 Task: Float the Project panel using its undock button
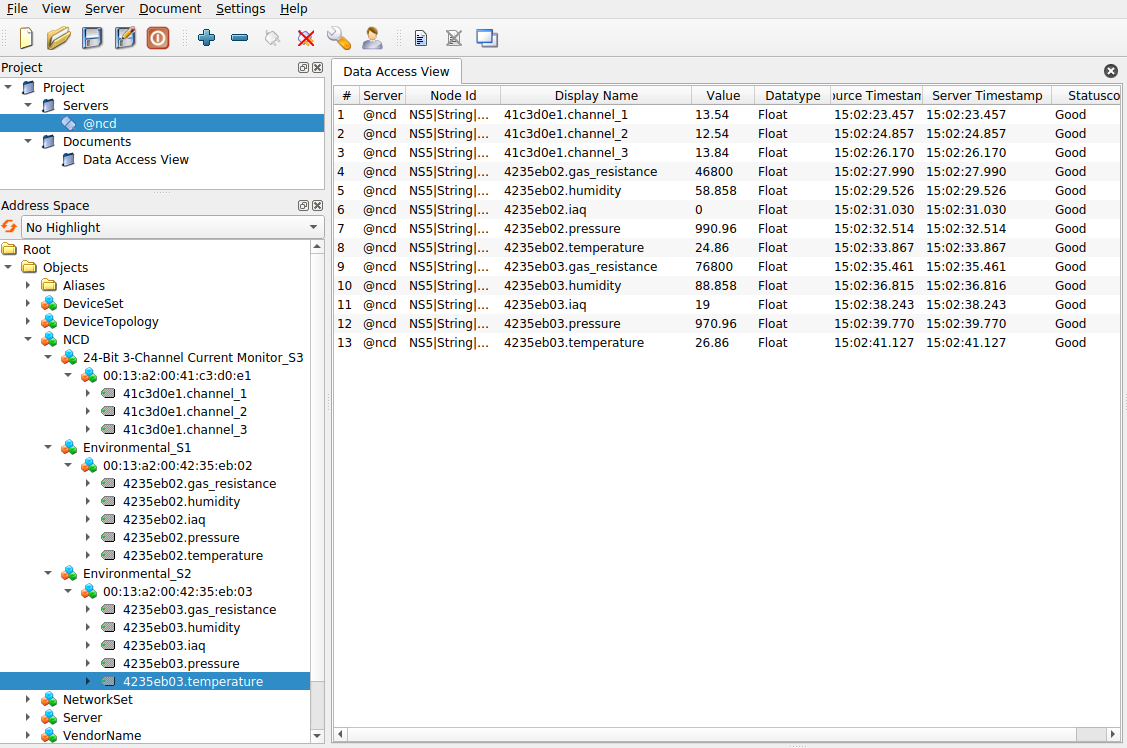pyautogui.click(x=303, y=67)
